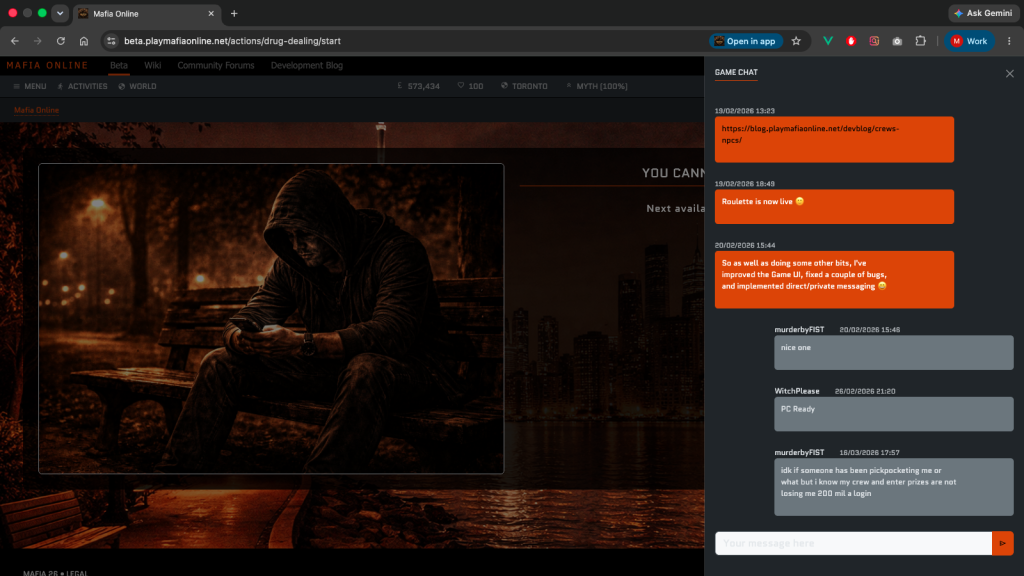Click the address bar URL

coord(232,41)
